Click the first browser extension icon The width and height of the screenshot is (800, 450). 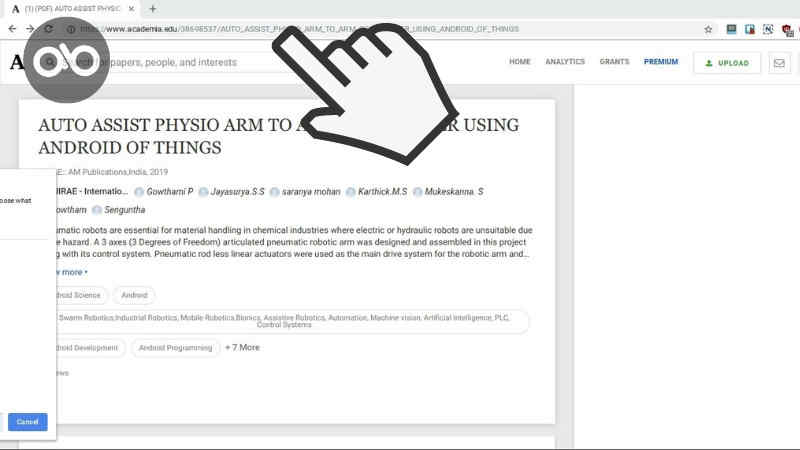731,29
